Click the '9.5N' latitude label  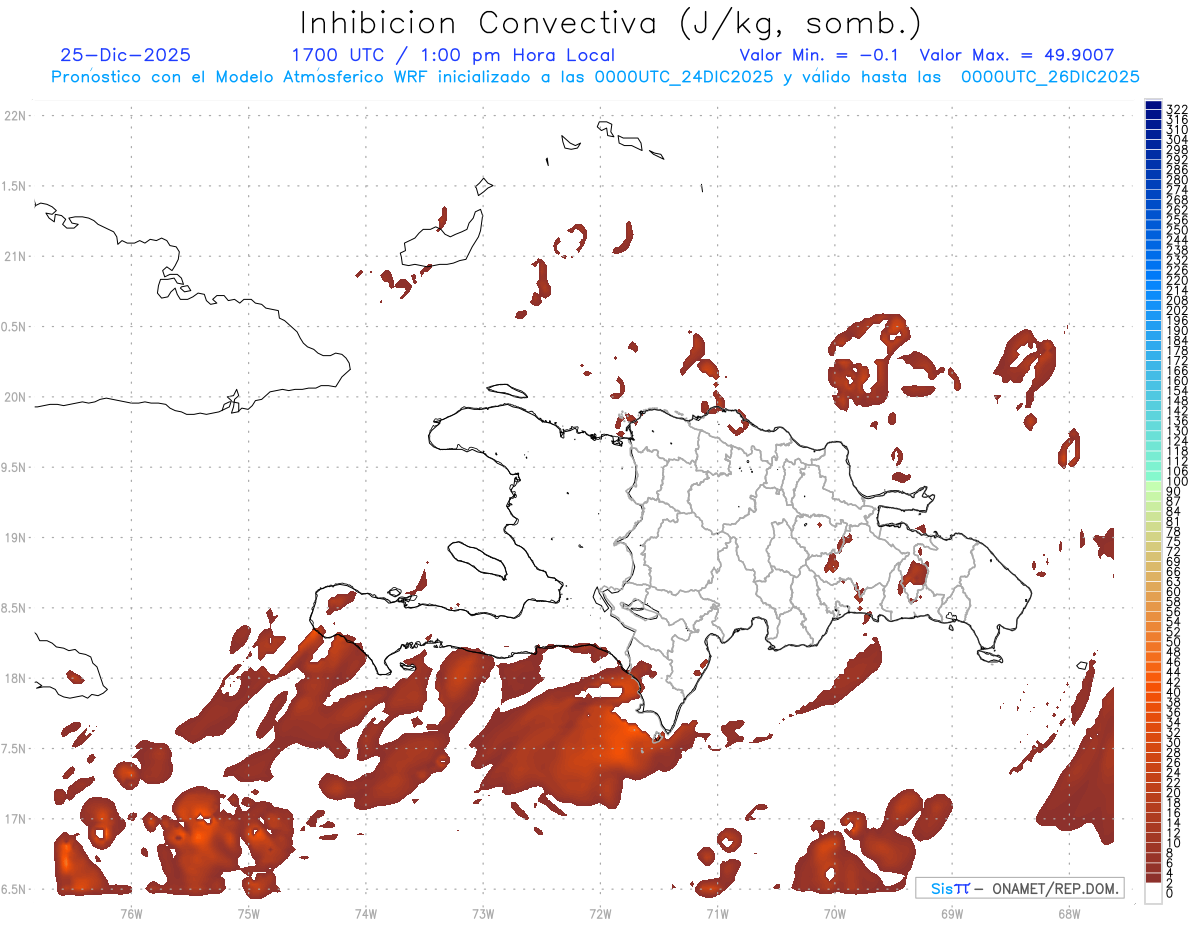(15, 467)
